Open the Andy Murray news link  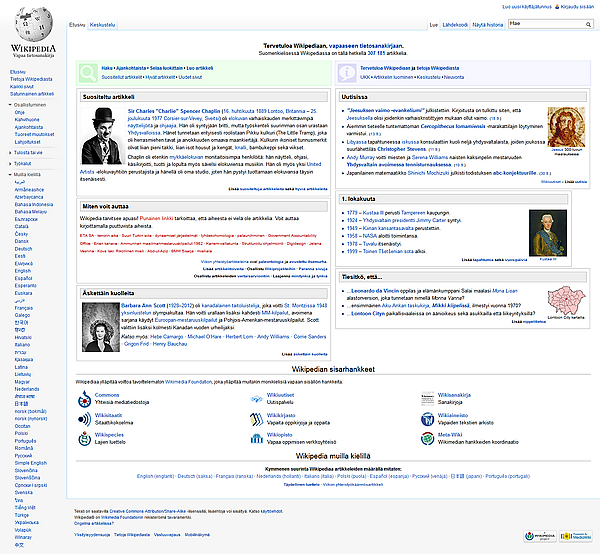pos(359,157)
